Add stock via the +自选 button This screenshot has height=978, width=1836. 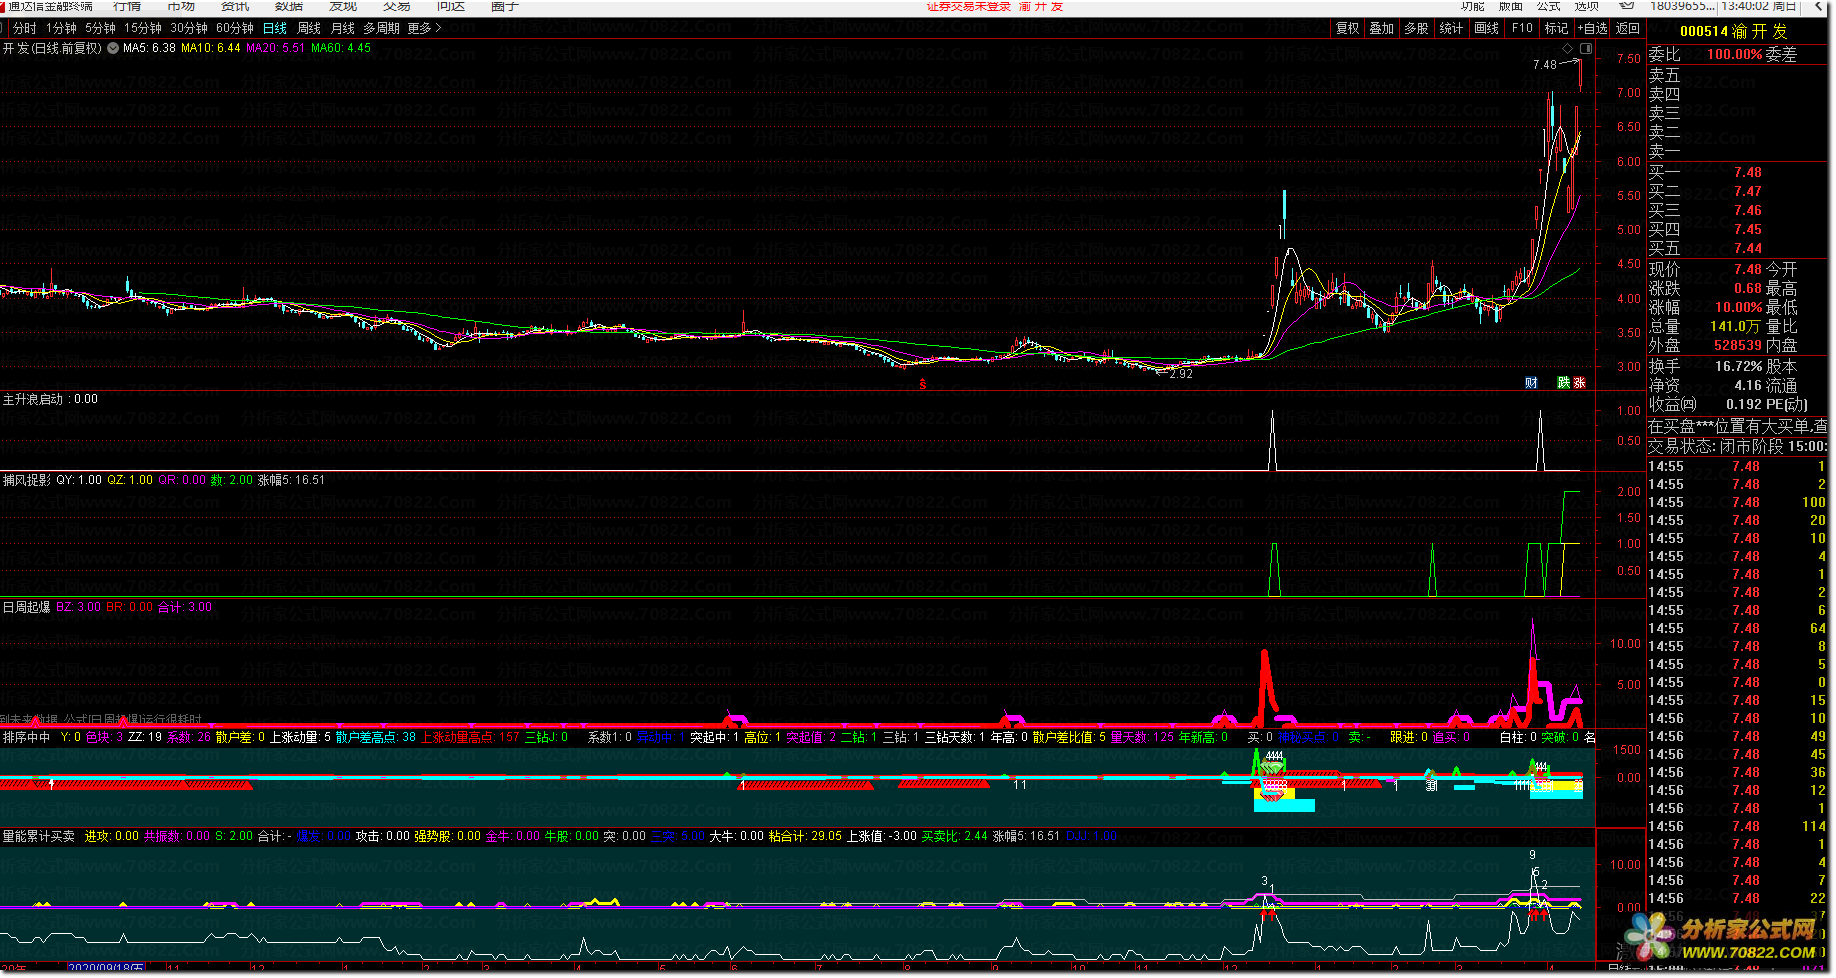1593,28
